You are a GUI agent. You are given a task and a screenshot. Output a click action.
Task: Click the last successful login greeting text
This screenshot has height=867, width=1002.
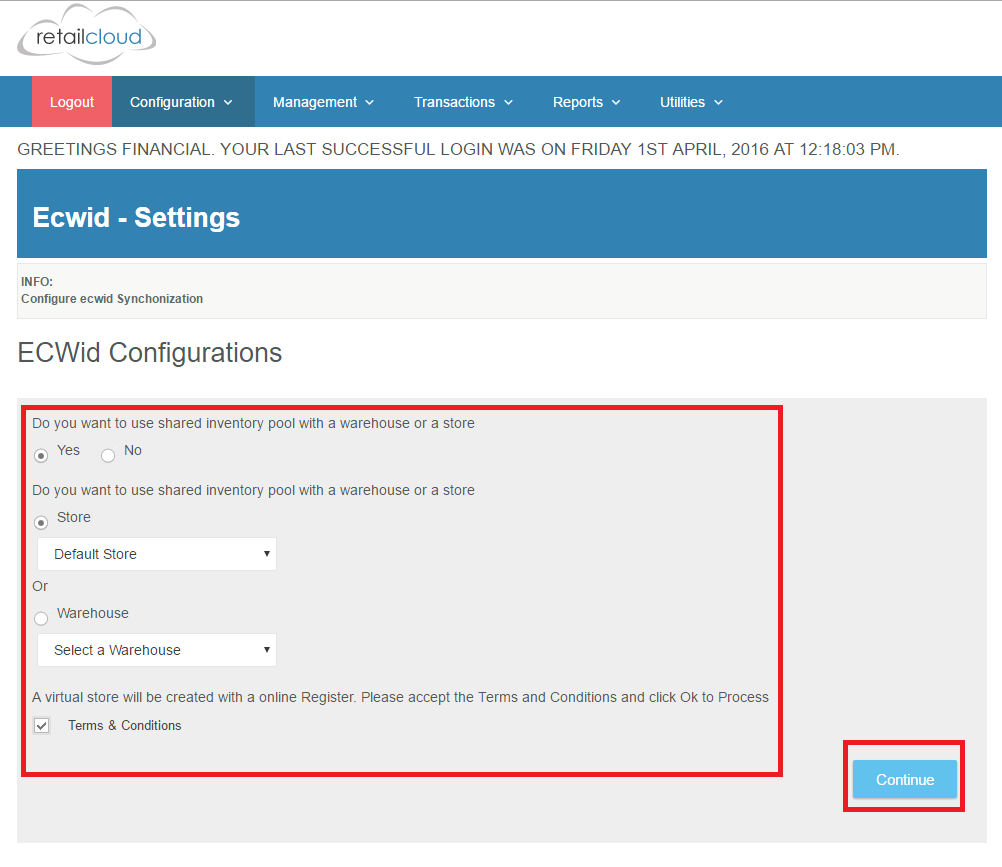click(458, 150)
